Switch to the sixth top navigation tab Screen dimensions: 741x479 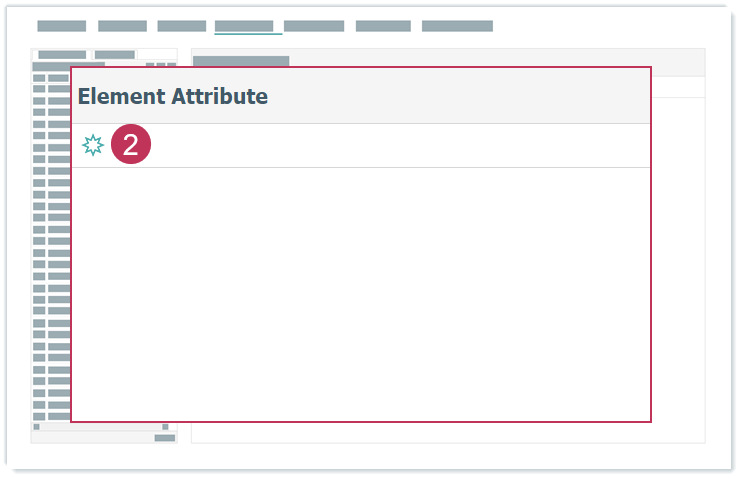pos(383,26)
